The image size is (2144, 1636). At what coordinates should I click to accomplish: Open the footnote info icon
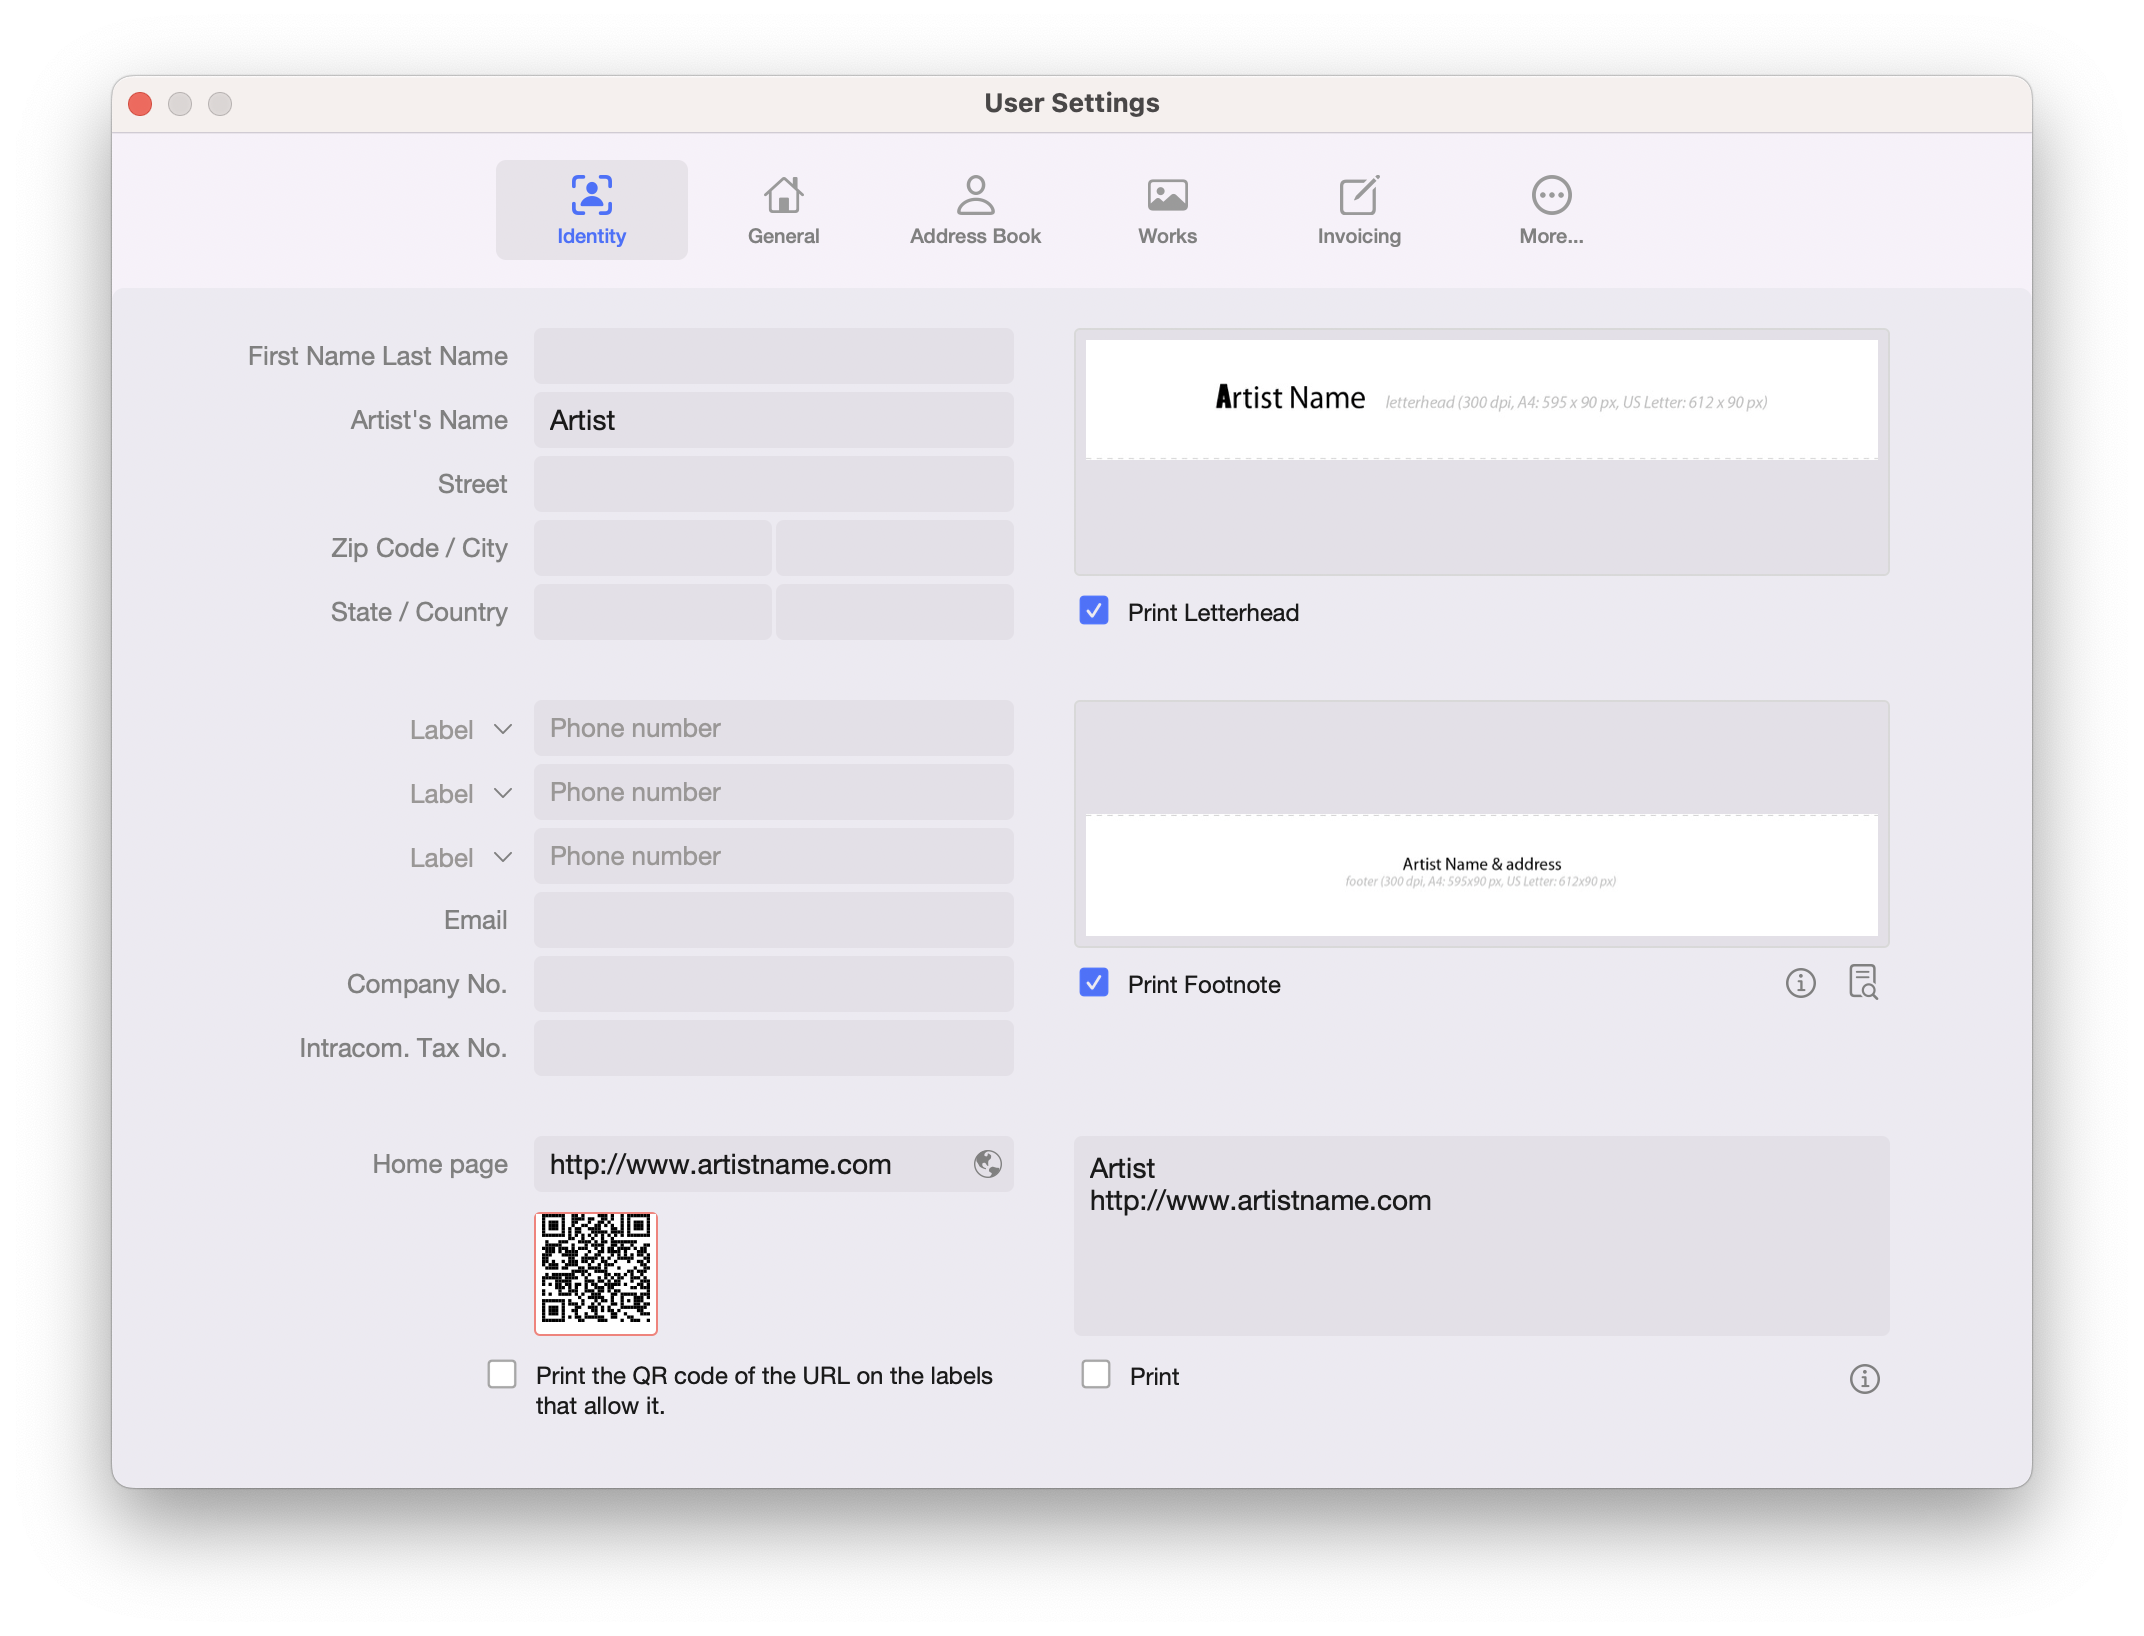[1801, 983]
